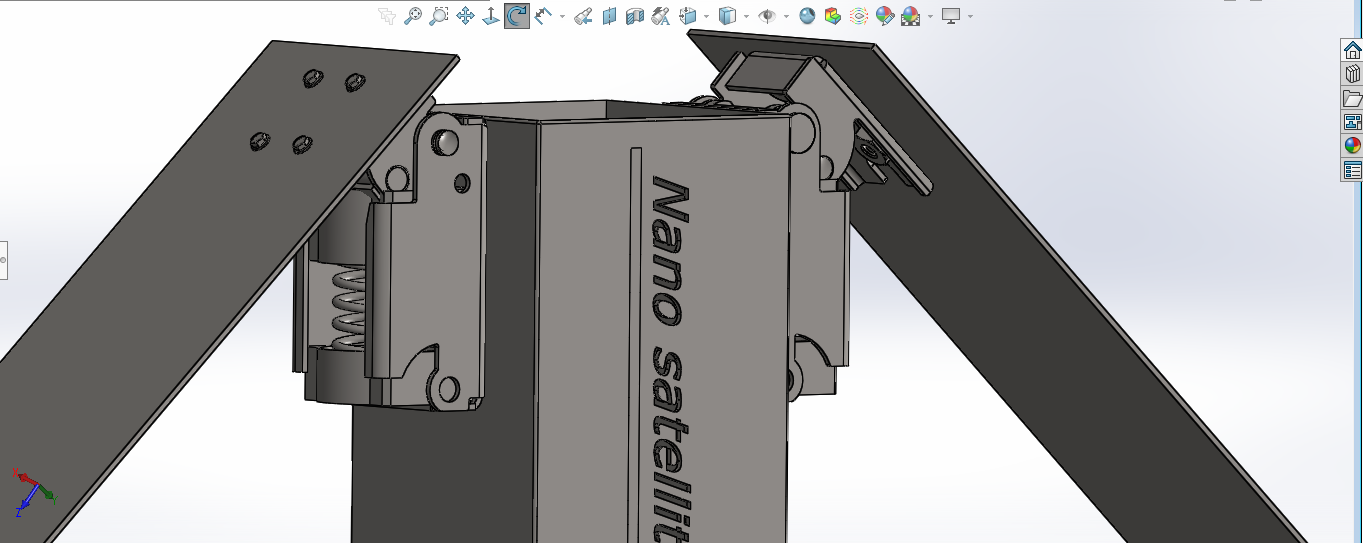Click the greyed-out selection filter icon

coord(387,16)
